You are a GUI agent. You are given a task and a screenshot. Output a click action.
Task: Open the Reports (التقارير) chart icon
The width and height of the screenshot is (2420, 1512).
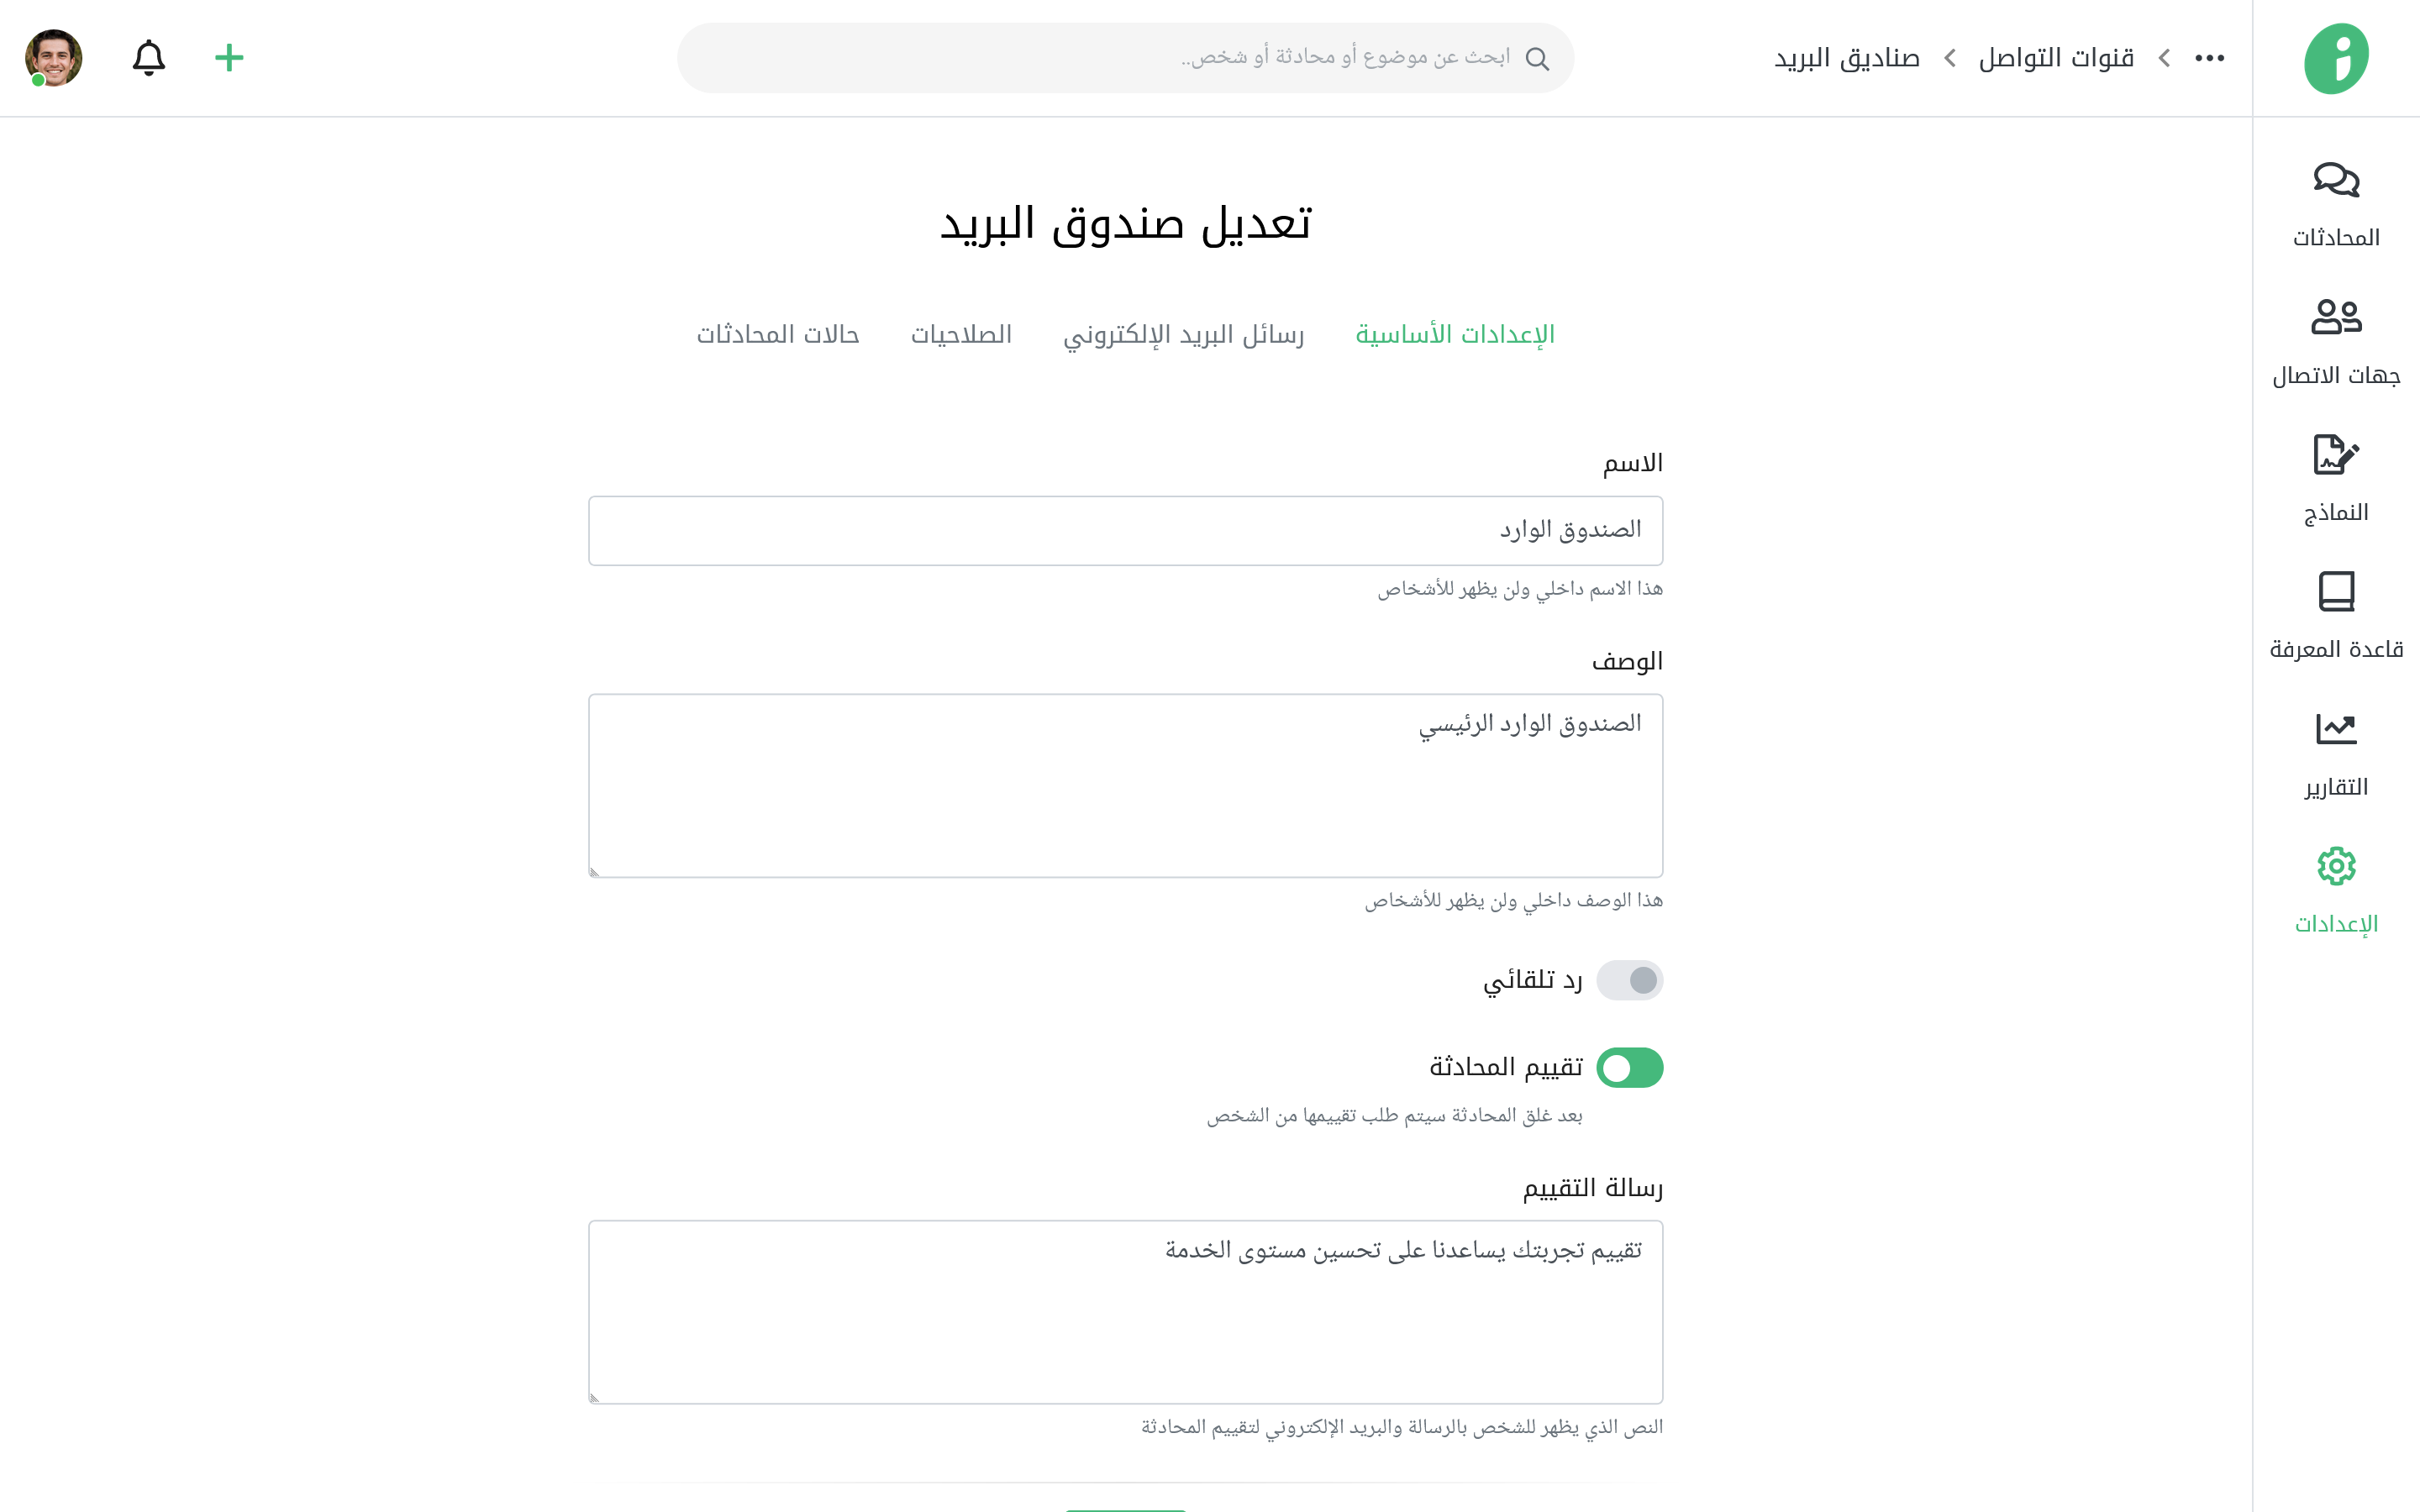pos(2335,729)
